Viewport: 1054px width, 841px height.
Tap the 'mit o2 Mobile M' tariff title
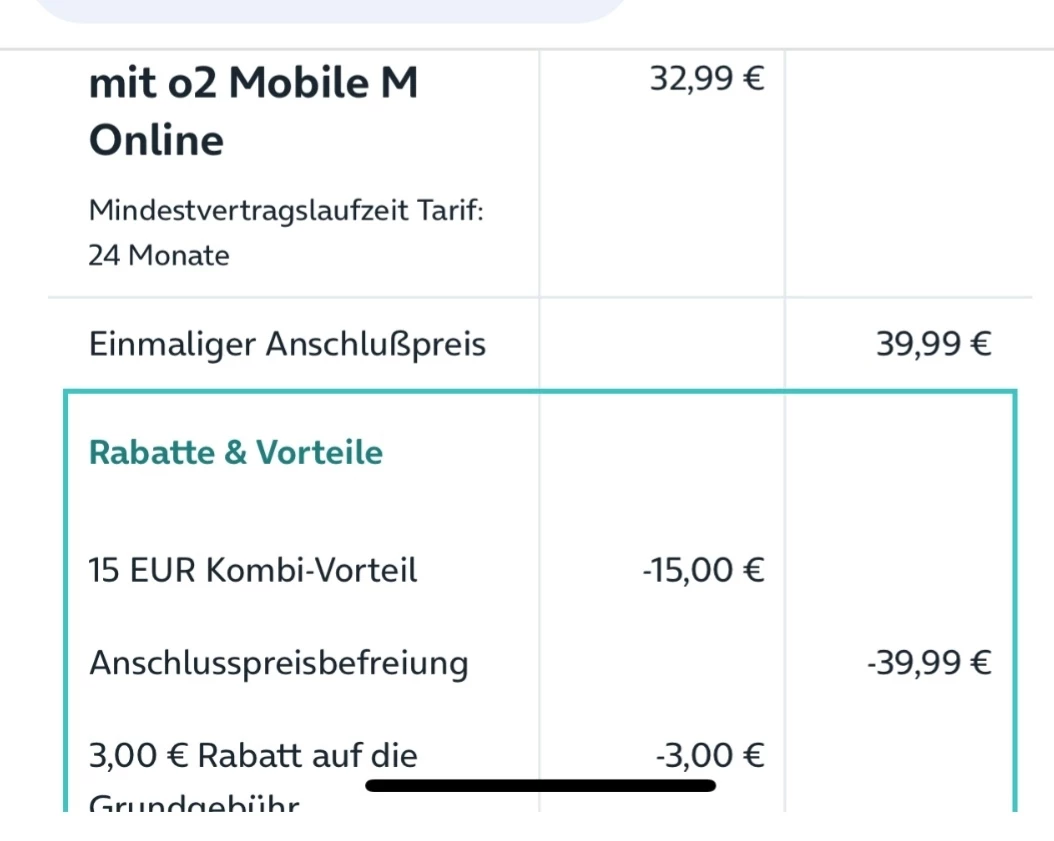253,82
